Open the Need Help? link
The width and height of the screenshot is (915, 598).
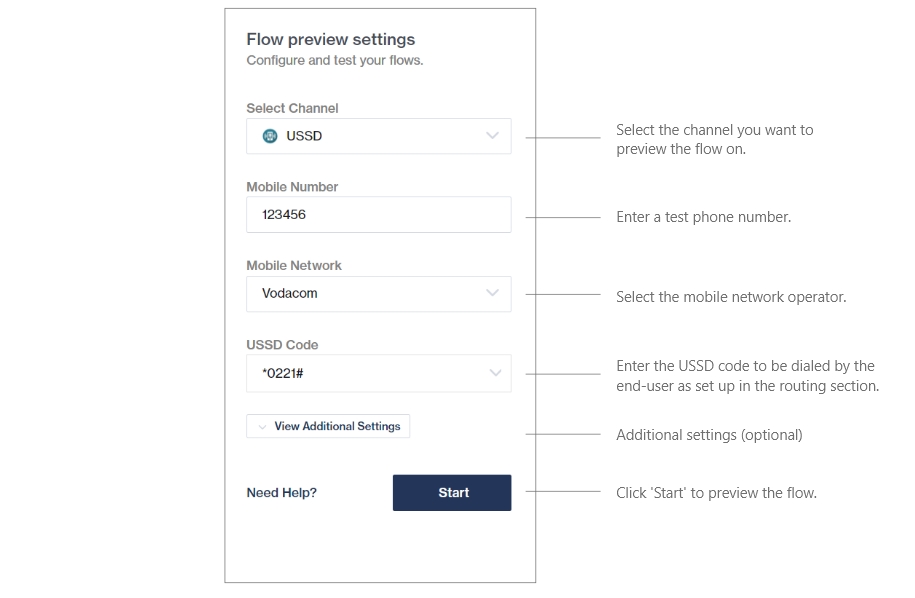point(281,493)
